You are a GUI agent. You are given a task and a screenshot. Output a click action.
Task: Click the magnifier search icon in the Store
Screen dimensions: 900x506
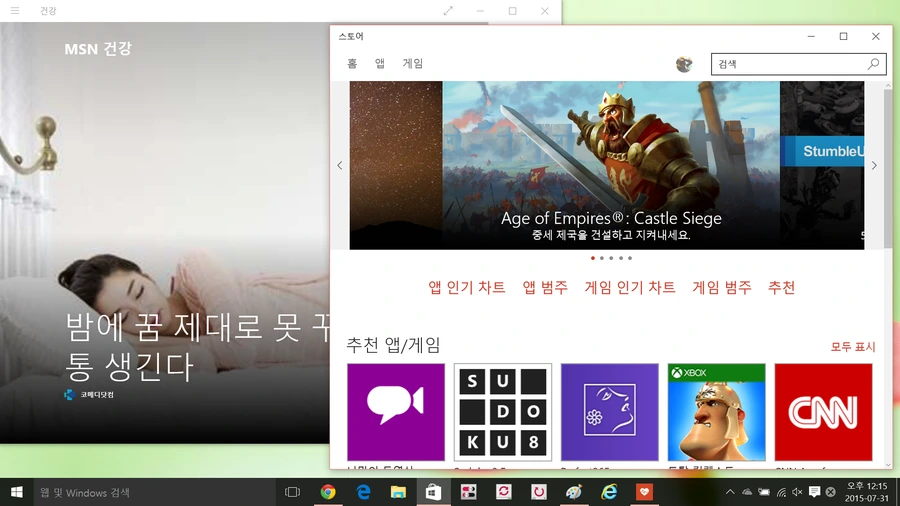(x=873, y=64)
